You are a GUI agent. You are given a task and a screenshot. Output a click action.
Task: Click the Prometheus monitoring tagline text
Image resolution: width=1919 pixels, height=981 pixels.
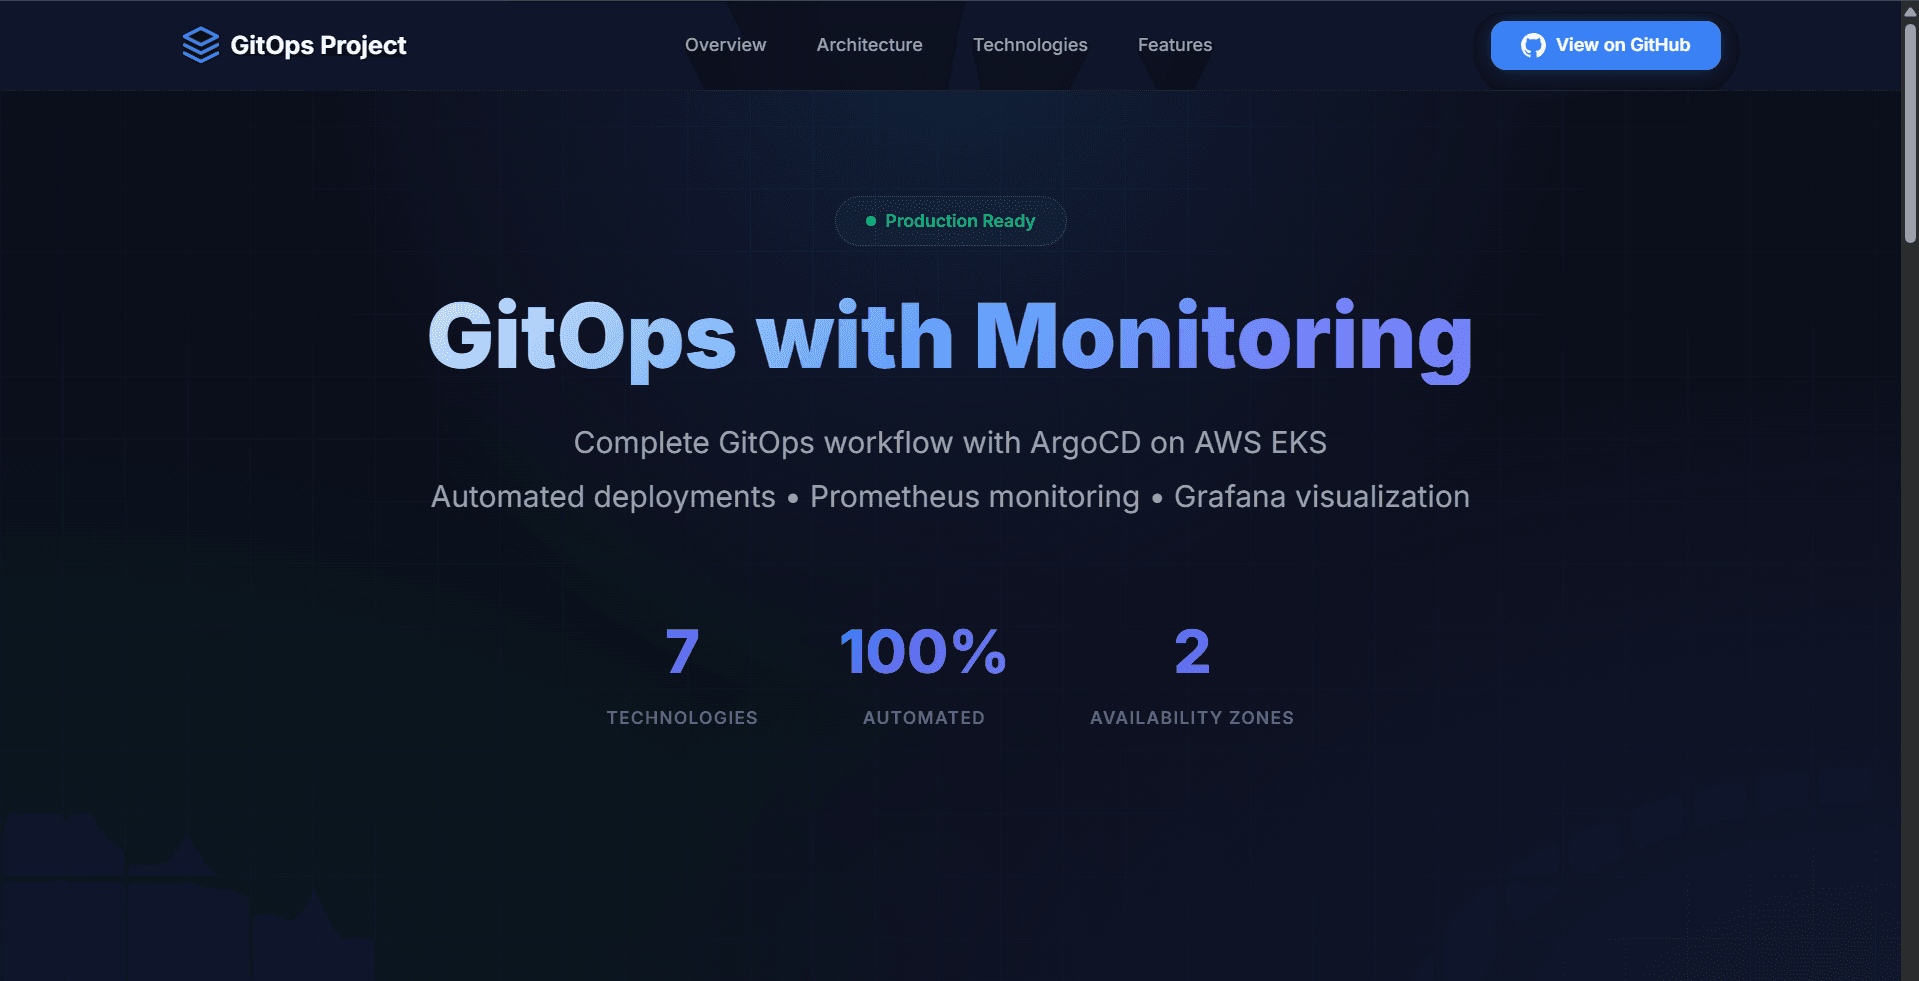click(974, 497)
